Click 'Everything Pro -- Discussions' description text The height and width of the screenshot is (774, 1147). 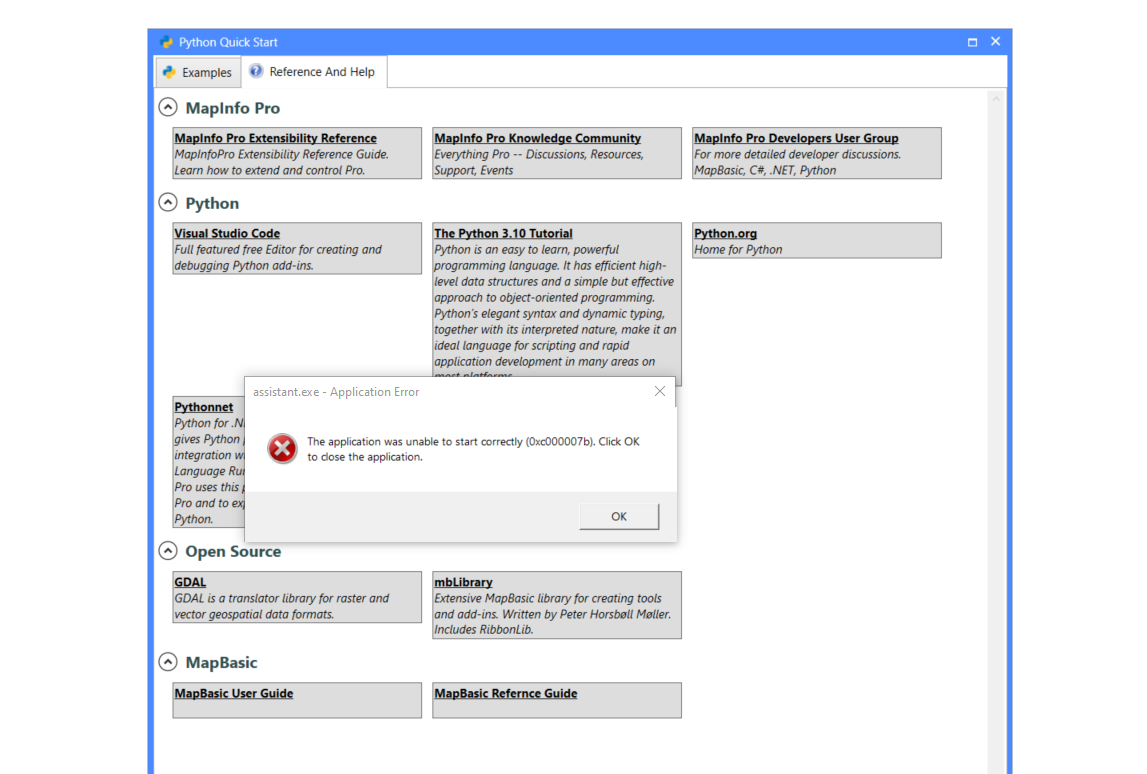click(x=538, y=162)
